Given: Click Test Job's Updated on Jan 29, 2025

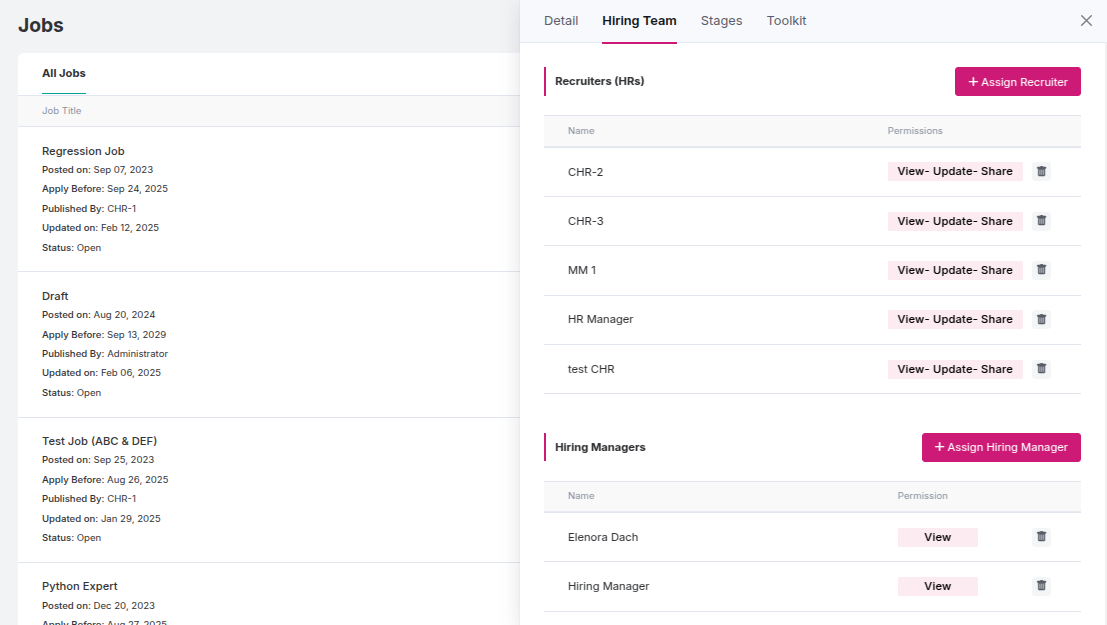Looking at the screenshot, I should coord(101,518).
